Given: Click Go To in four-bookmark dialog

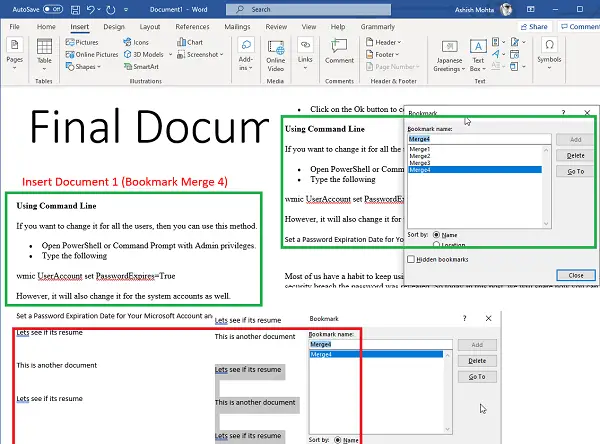Looking at the screenshot, I should click(576, 171).
